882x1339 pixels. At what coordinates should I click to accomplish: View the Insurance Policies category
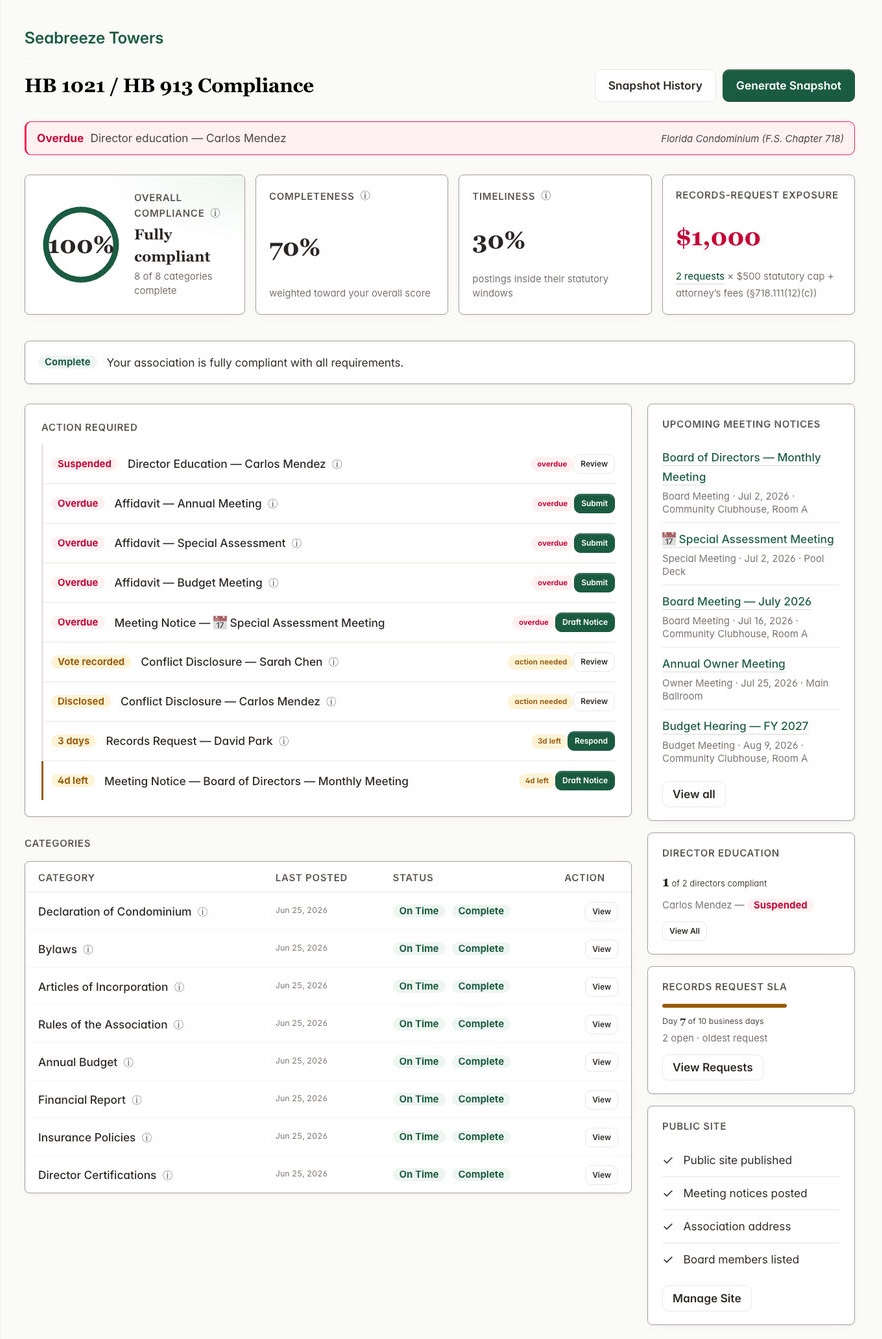pos(601,1137)
